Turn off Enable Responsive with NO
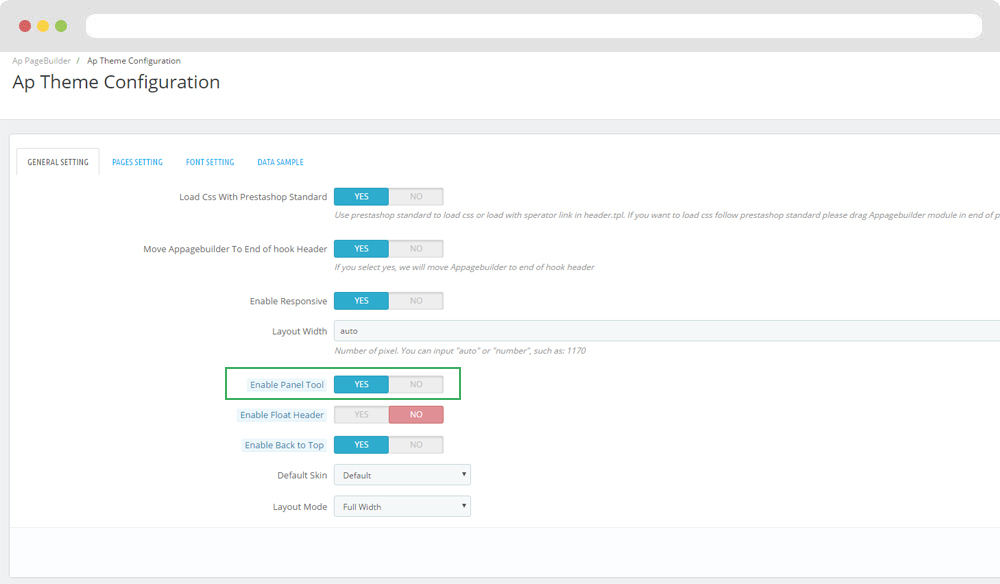The image size is (1000, 584). [x=416, y=301]
